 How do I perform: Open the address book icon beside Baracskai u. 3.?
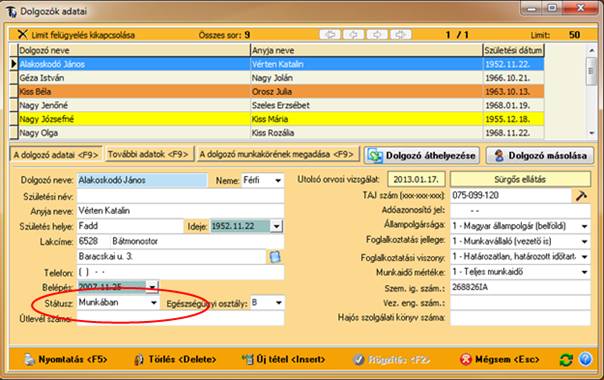[275, 257]
